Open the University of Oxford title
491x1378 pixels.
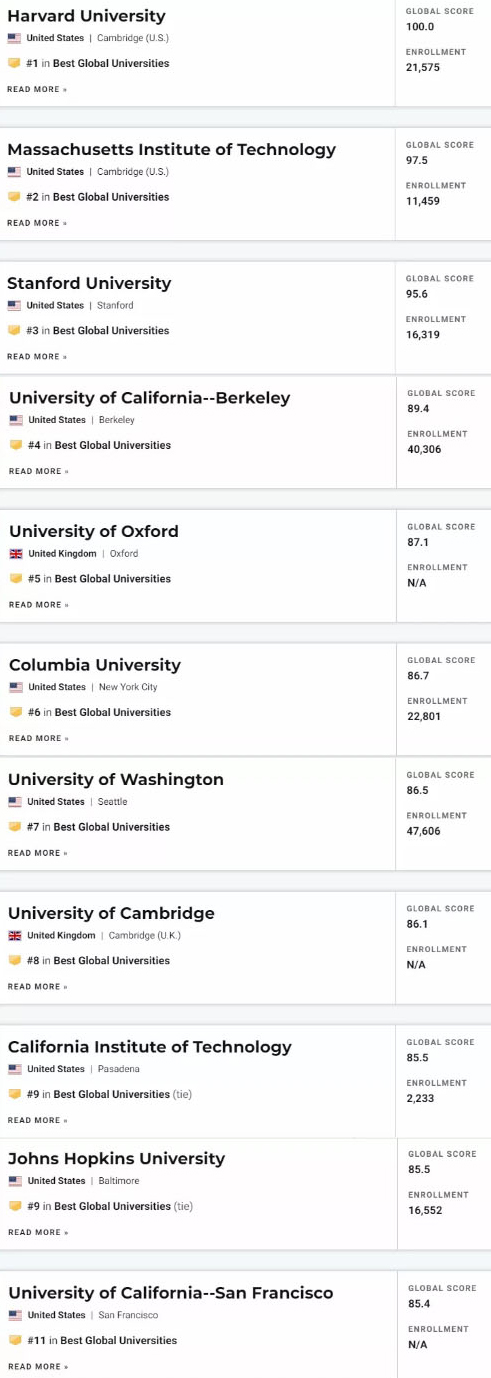[x=94, y=531]
